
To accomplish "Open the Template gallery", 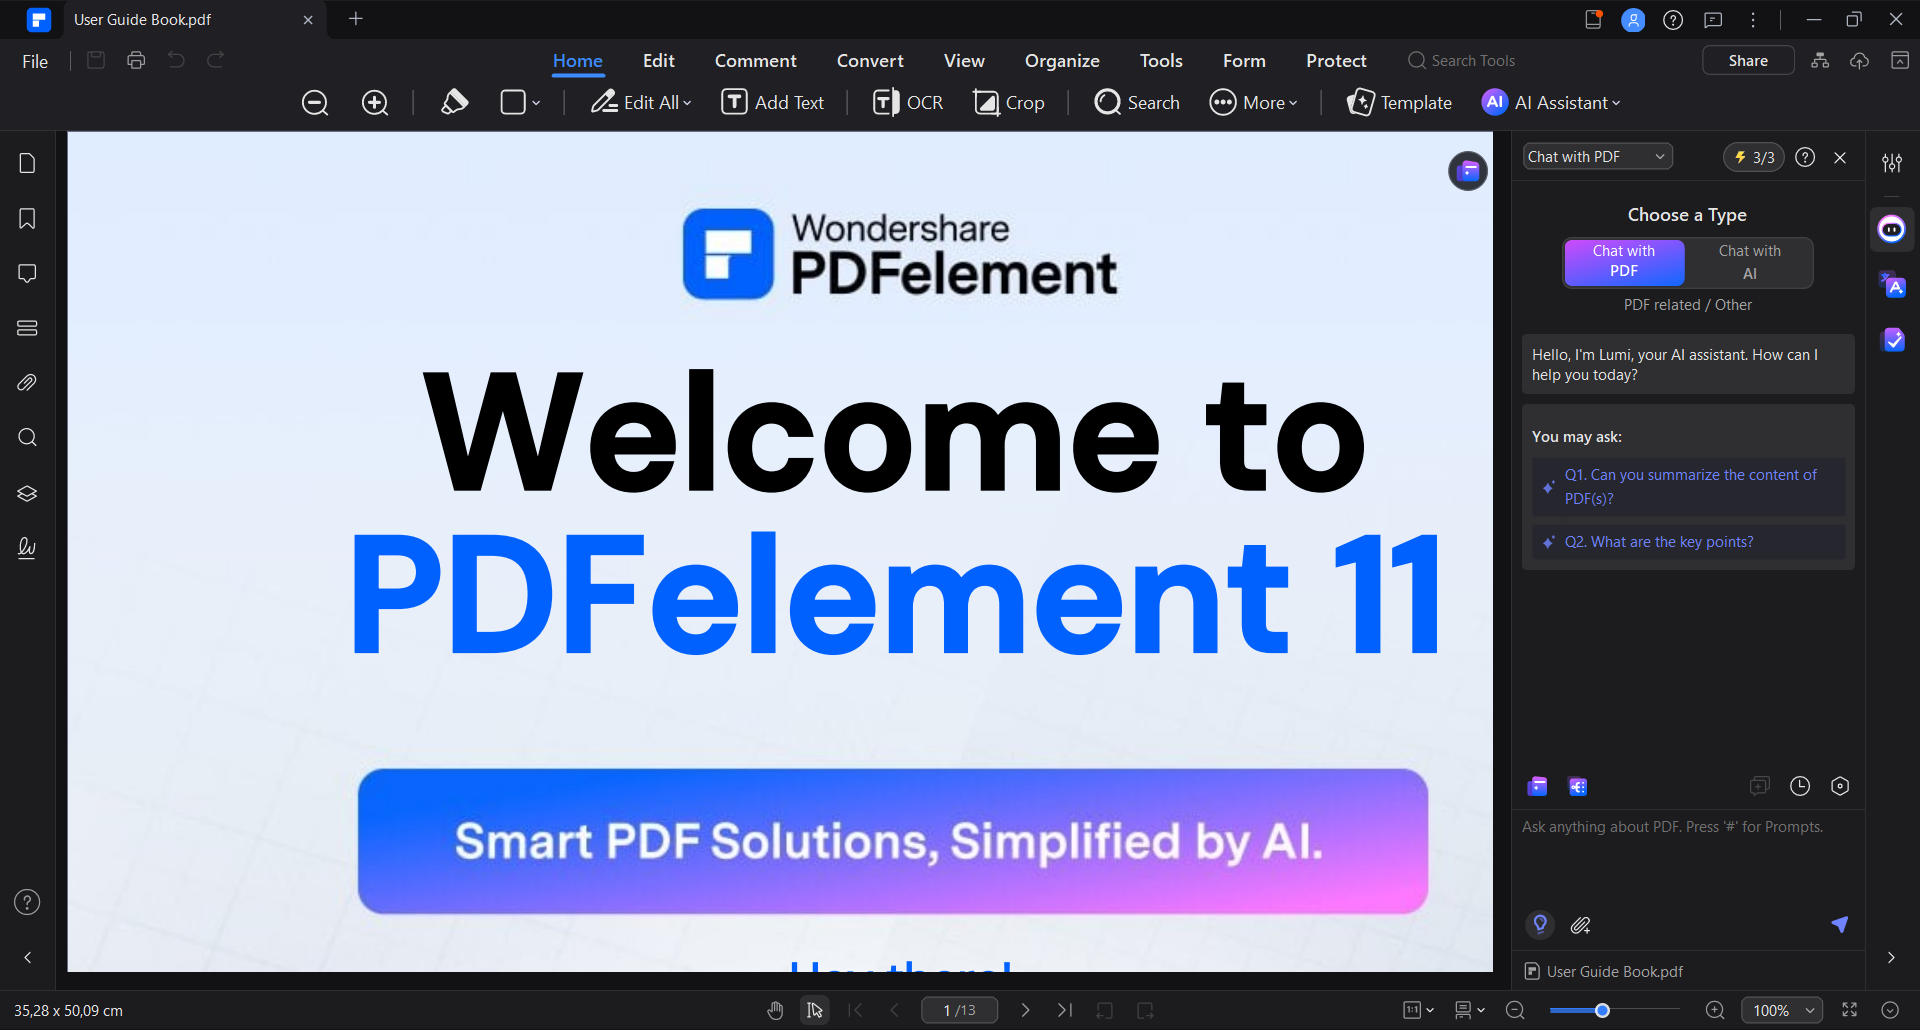I will pos(1399,102).
